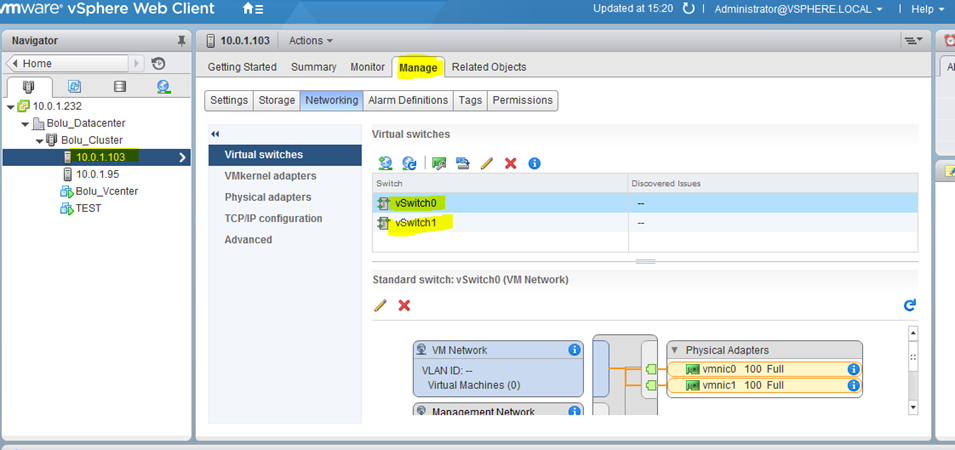Click the blue info icon in switches toolbar

tap(534, 163)
